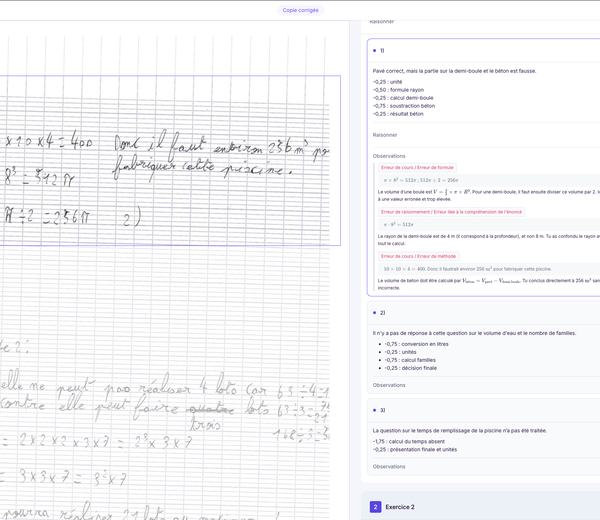Click the 'Pavé correct, mais la partie' comment
Viewport: 600px width, 520px height.
tap(454, 71)
